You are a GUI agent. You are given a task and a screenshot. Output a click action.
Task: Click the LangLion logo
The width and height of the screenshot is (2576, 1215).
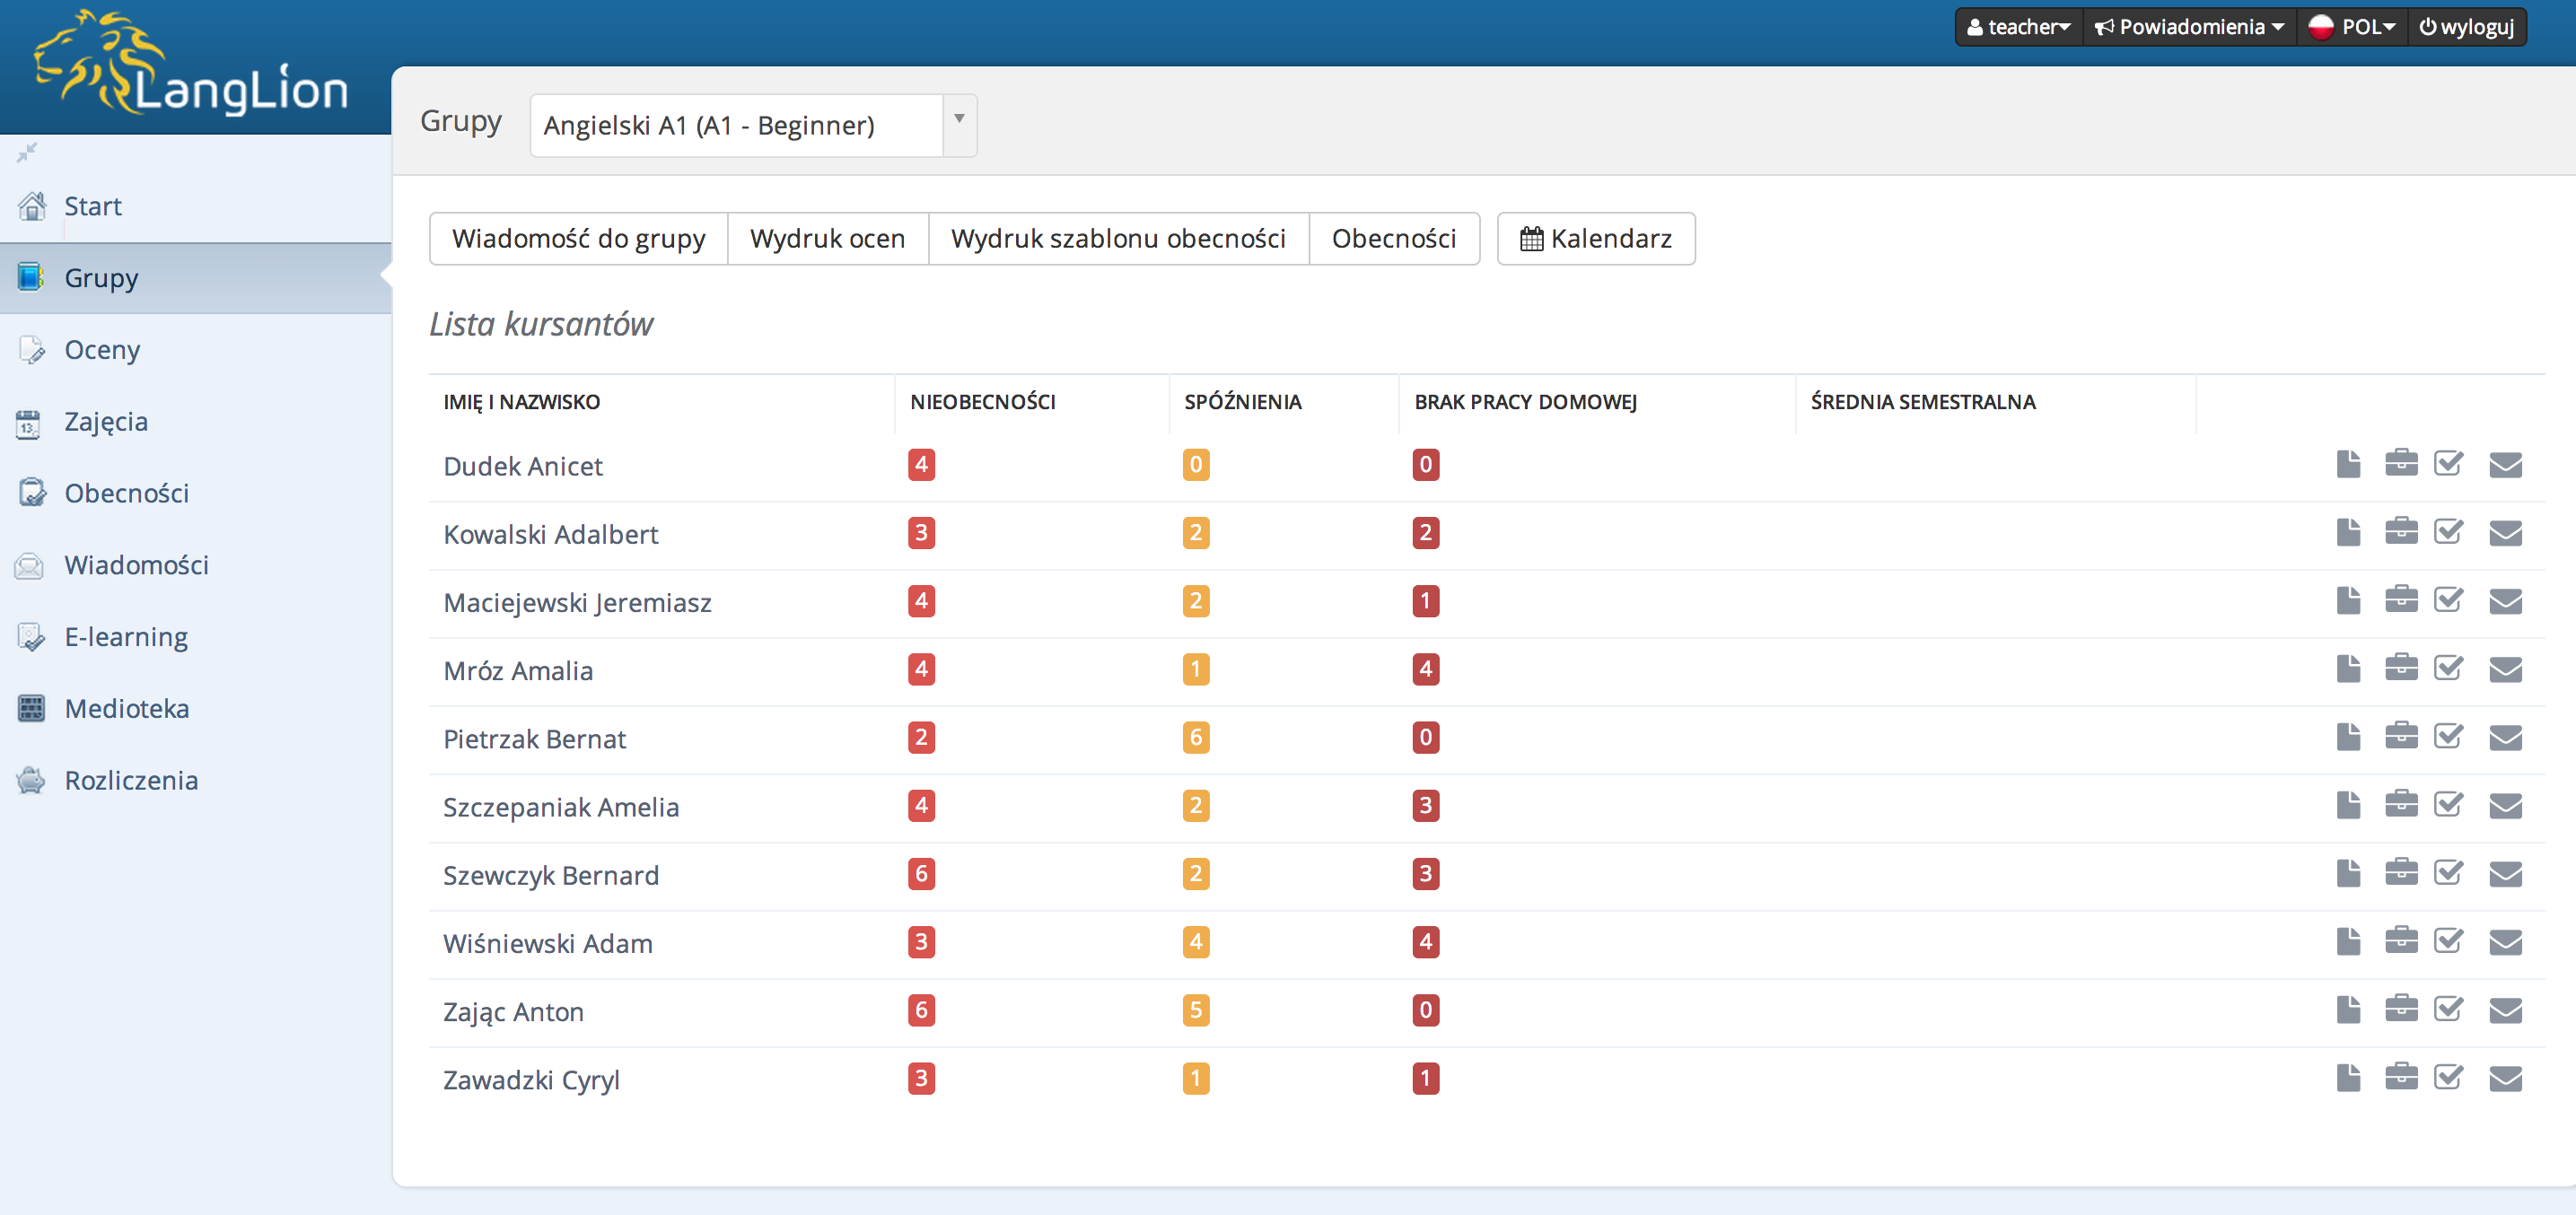(x=190, y=66)
